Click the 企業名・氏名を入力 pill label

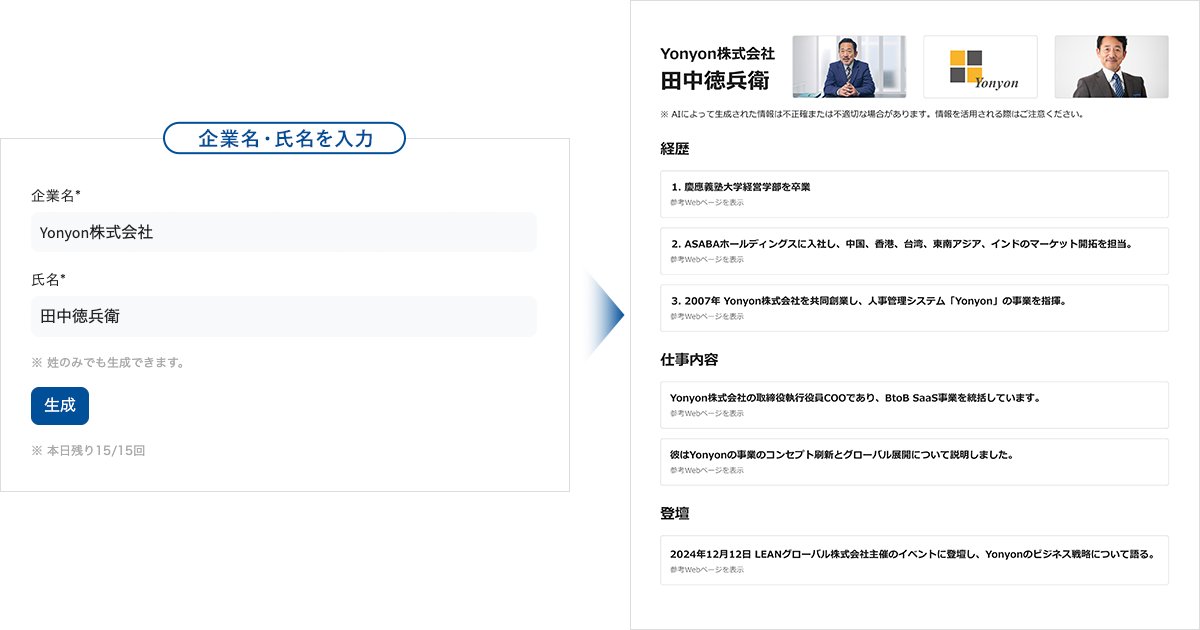coord(284,140)
